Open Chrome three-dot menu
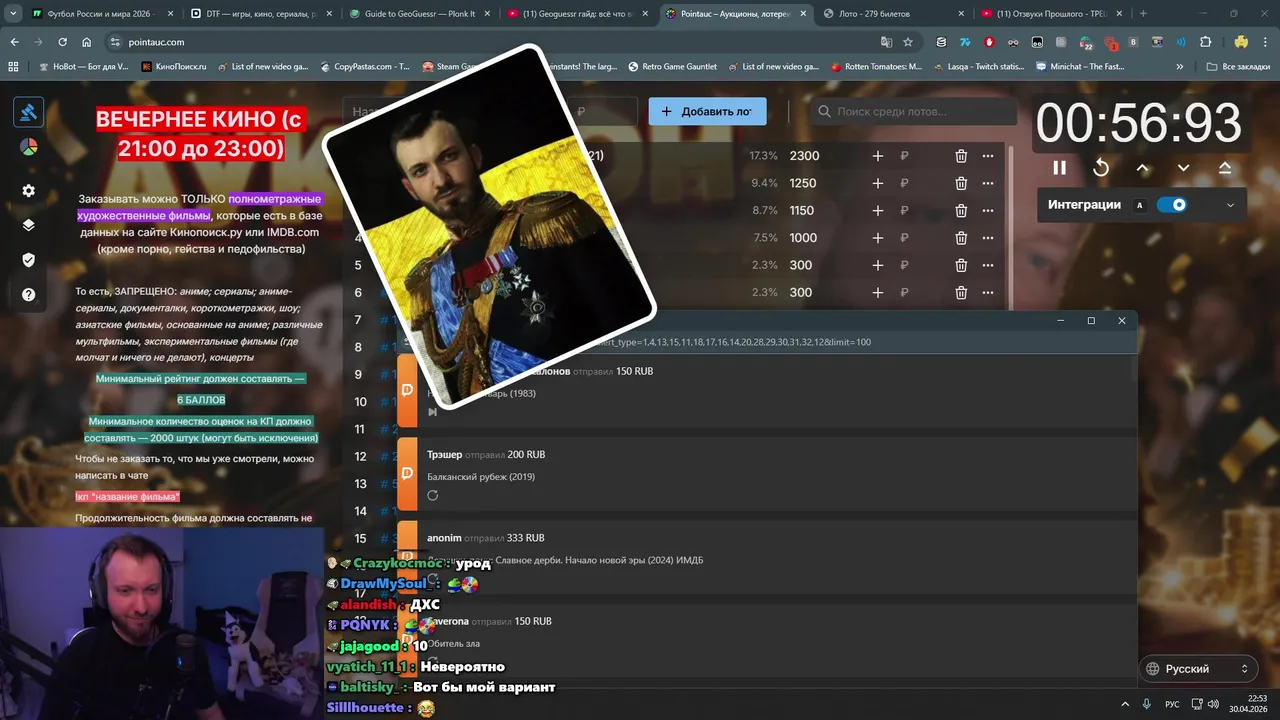 point(1265,42)
